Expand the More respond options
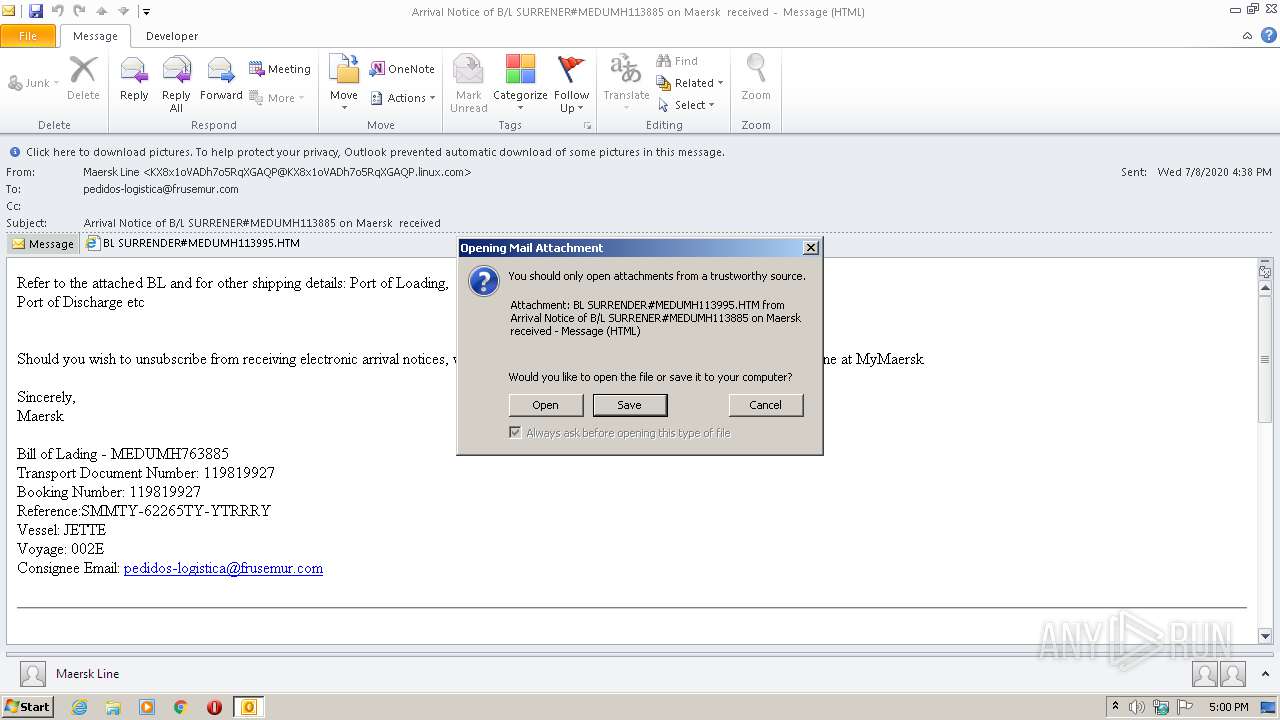 click(277, 98)
